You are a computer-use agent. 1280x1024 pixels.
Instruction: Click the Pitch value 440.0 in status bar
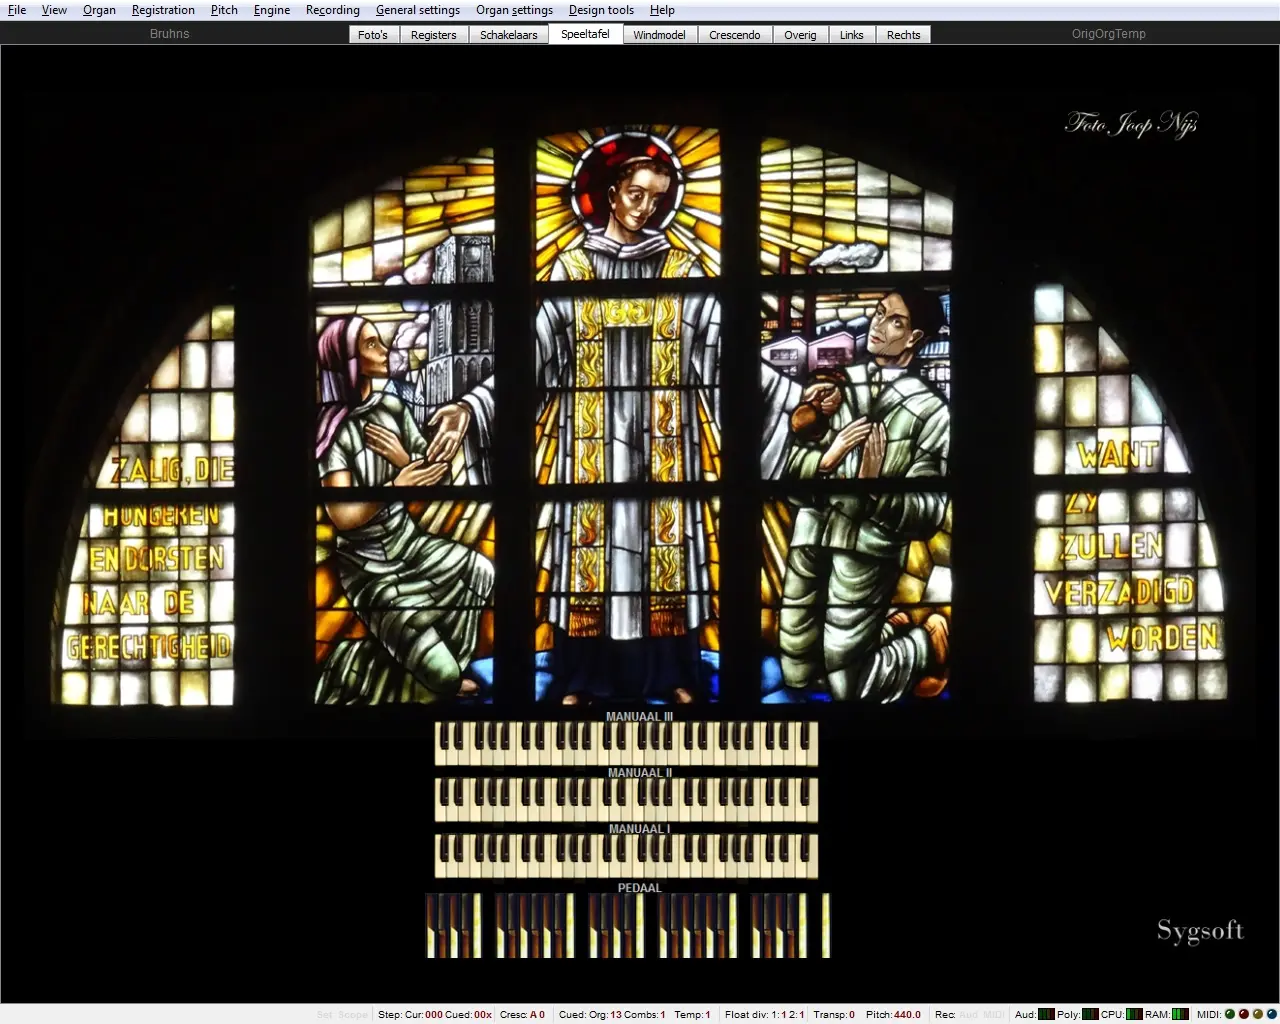tap(907, 1014)
